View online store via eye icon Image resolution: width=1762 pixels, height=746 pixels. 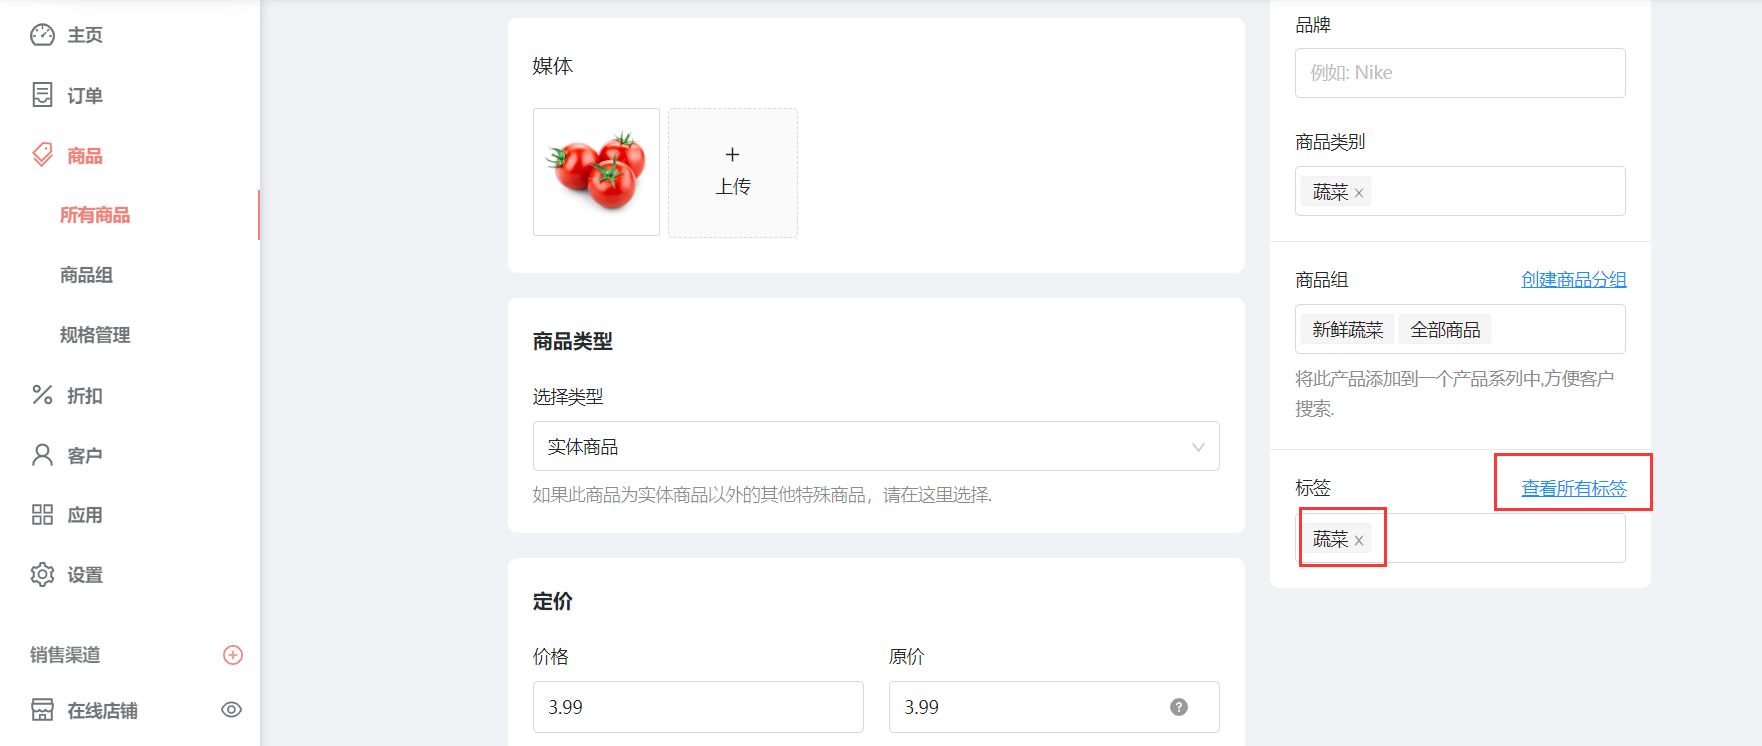point(231,710)
